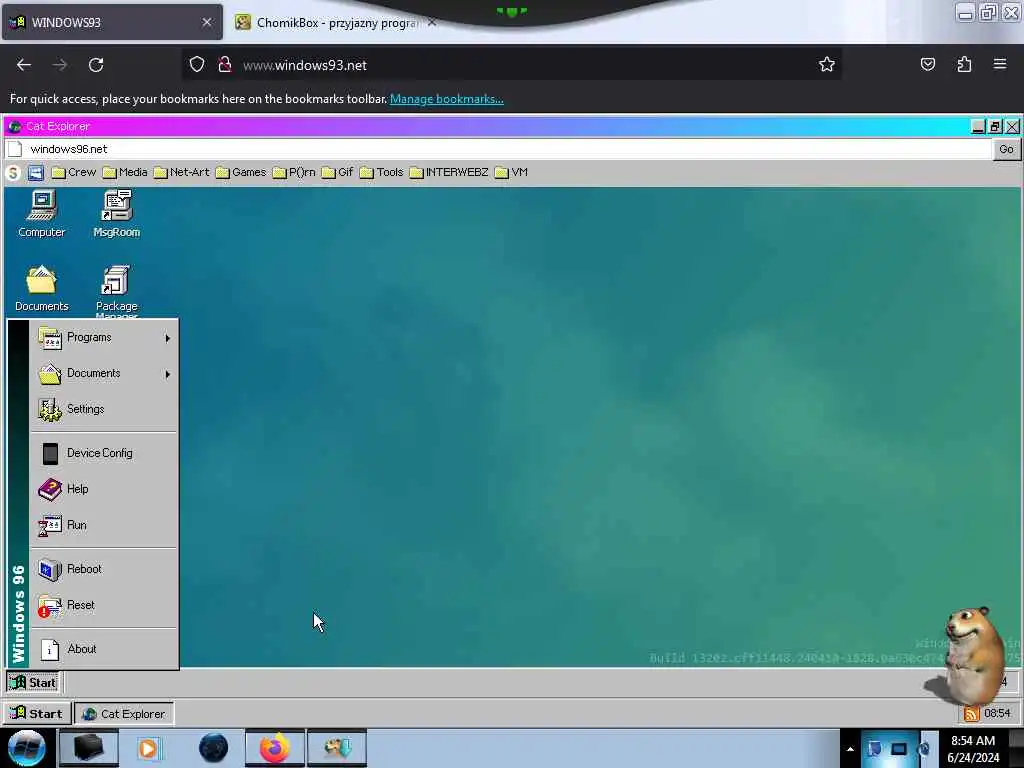Click the Windows clock 8:54 AM

point(973,749)
